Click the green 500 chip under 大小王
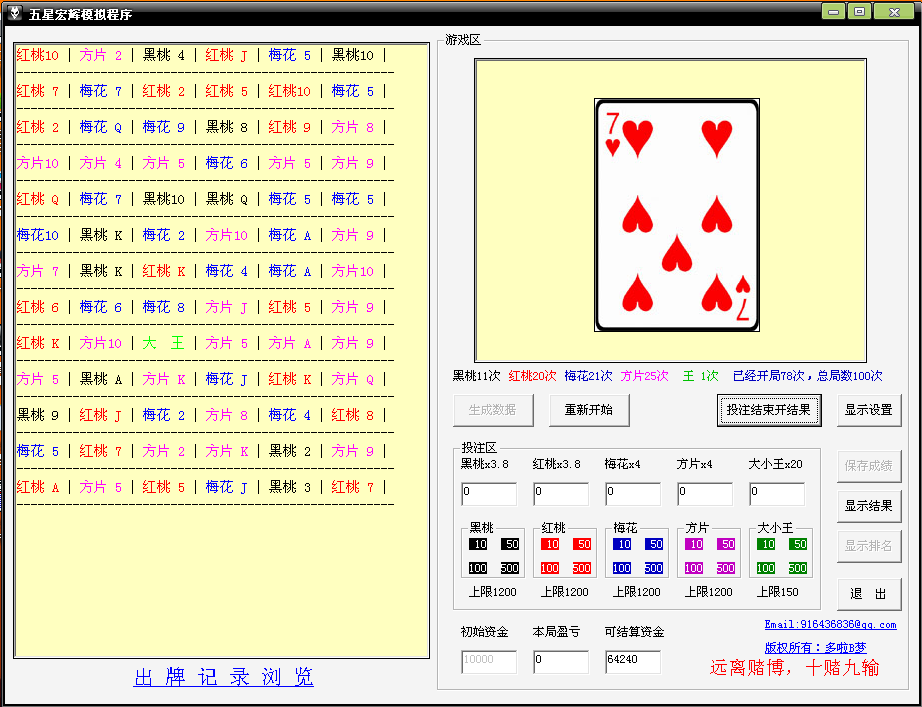 (797, 568)
